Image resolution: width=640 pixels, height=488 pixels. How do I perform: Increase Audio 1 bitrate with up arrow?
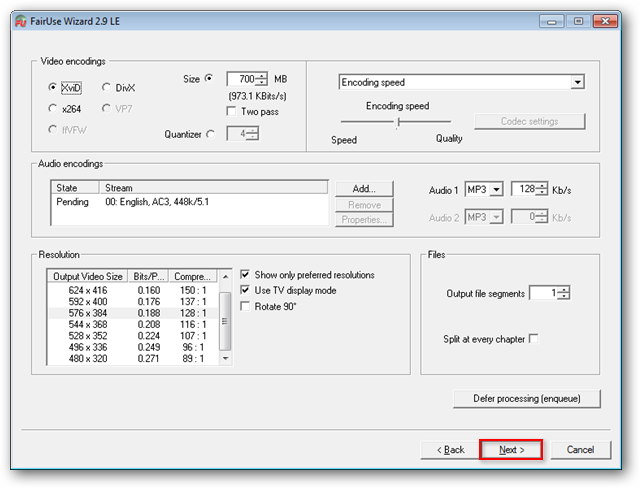pyautogui.click(x=542, y=186)
